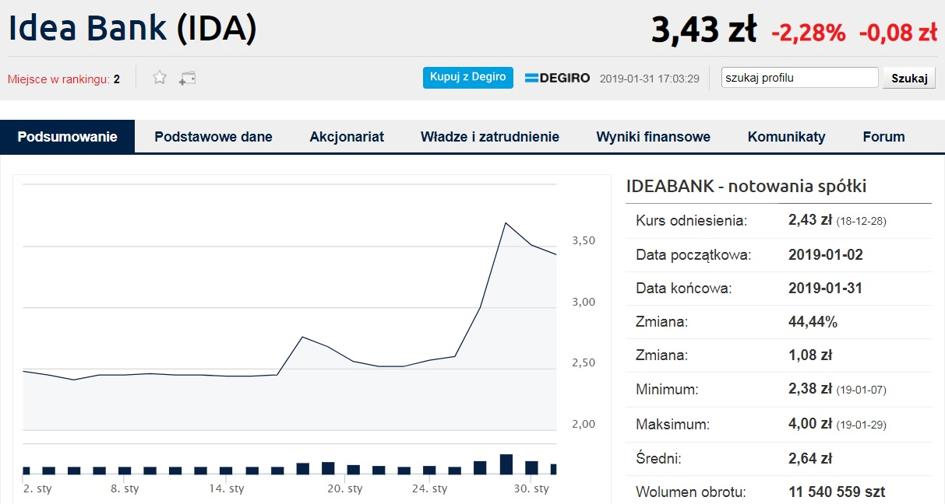Focus the szukaj profilu search field

pos(799,78)
